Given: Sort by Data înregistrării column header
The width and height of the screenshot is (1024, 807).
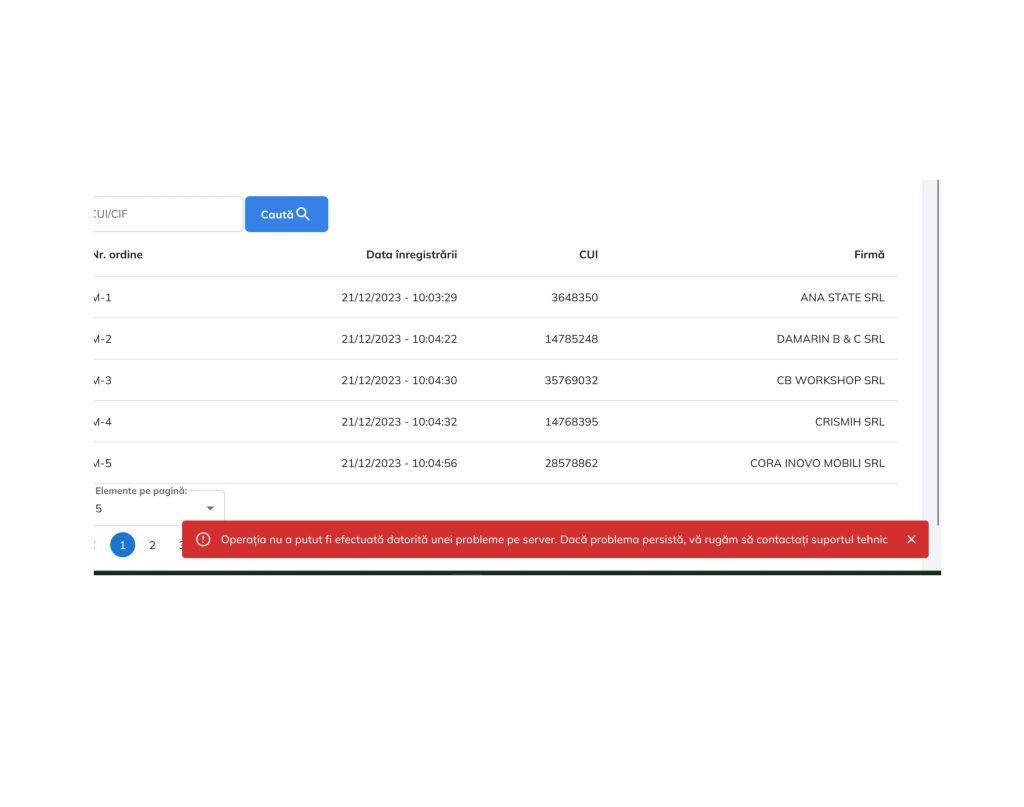Looking at the screenshot, I should tap(411, 255).
